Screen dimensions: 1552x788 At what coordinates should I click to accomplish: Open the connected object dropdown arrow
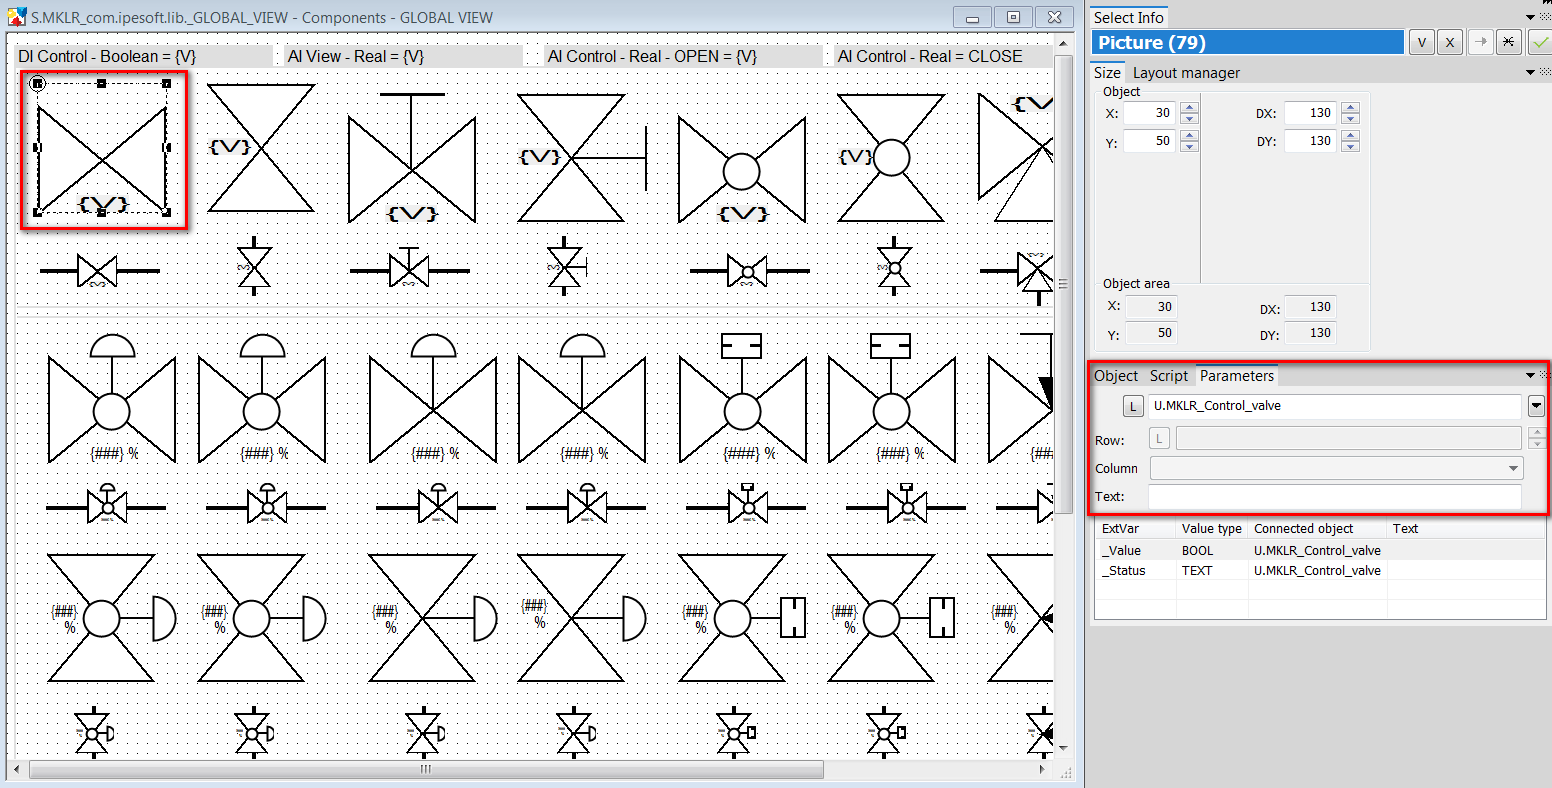1536,406
